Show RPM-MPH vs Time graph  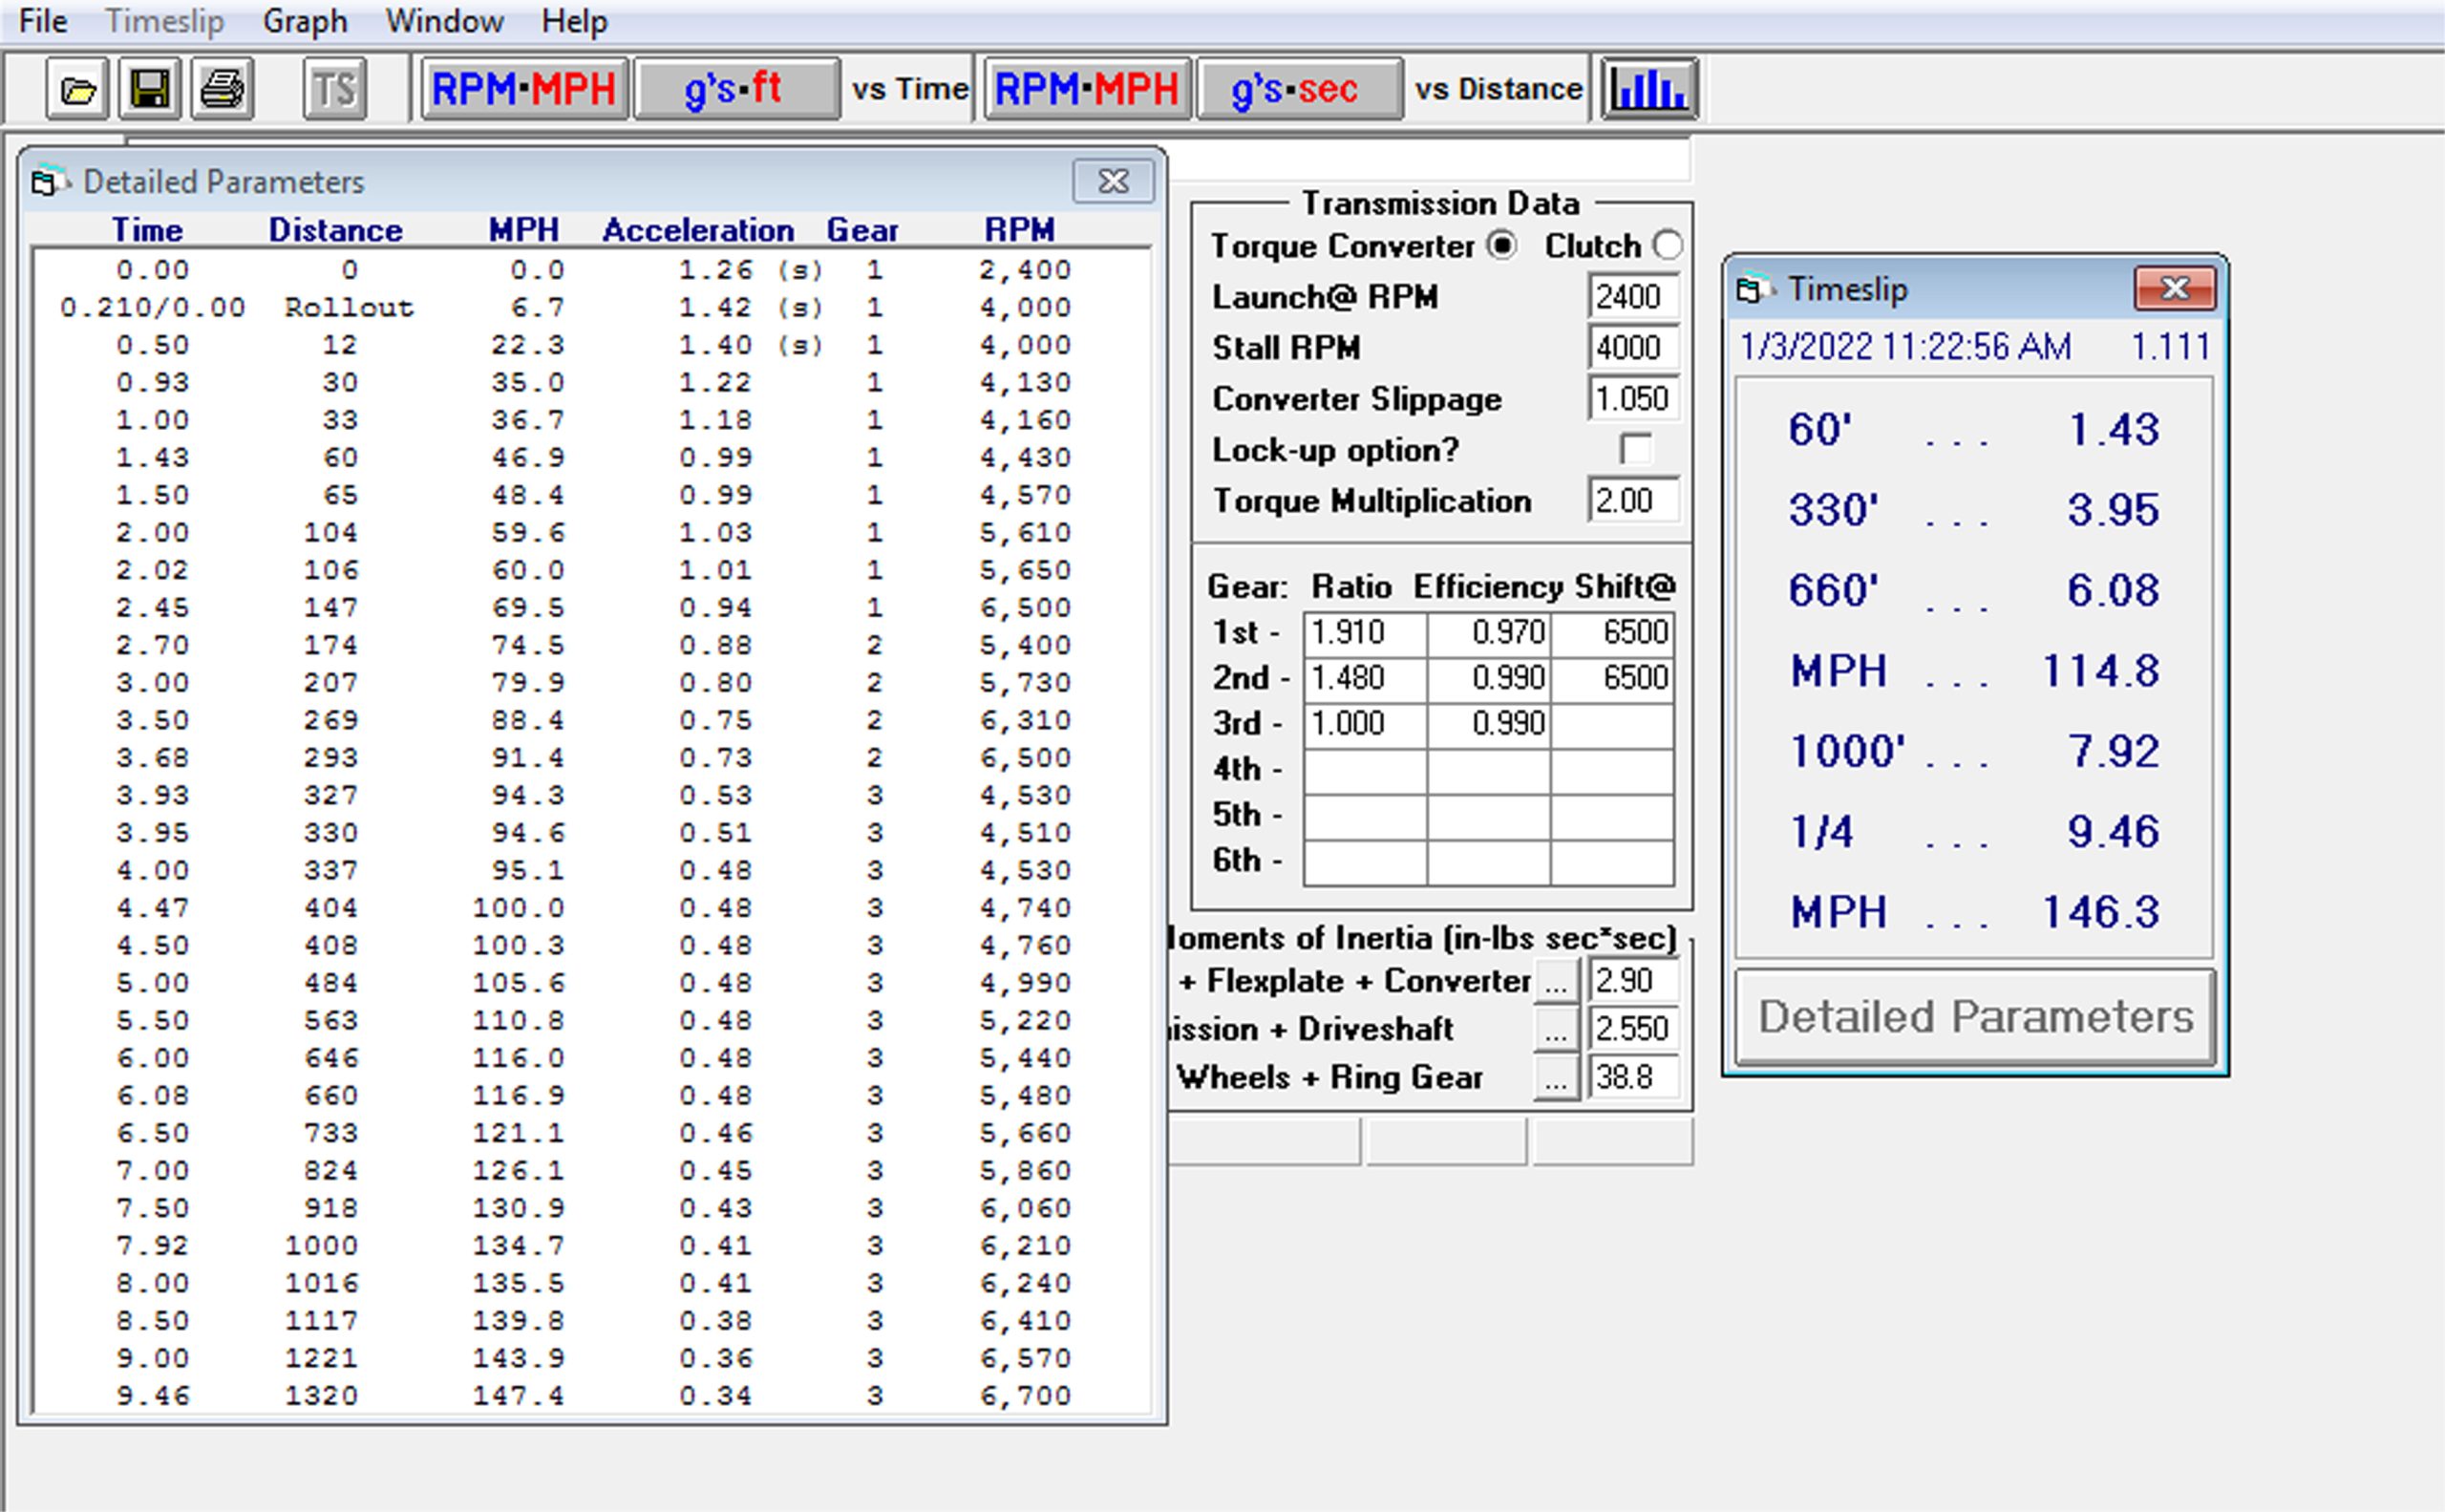pos(524,90)
